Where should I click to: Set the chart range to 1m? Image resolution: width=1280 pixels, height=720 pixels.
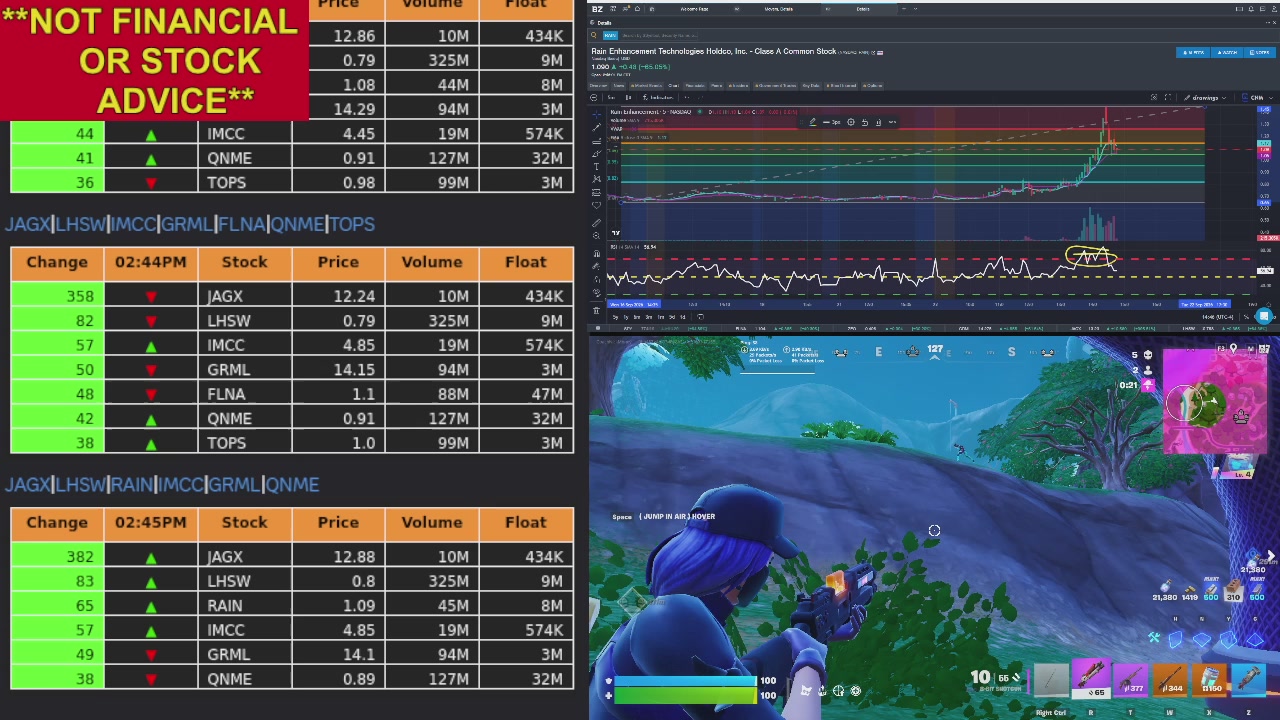[661, 317]
